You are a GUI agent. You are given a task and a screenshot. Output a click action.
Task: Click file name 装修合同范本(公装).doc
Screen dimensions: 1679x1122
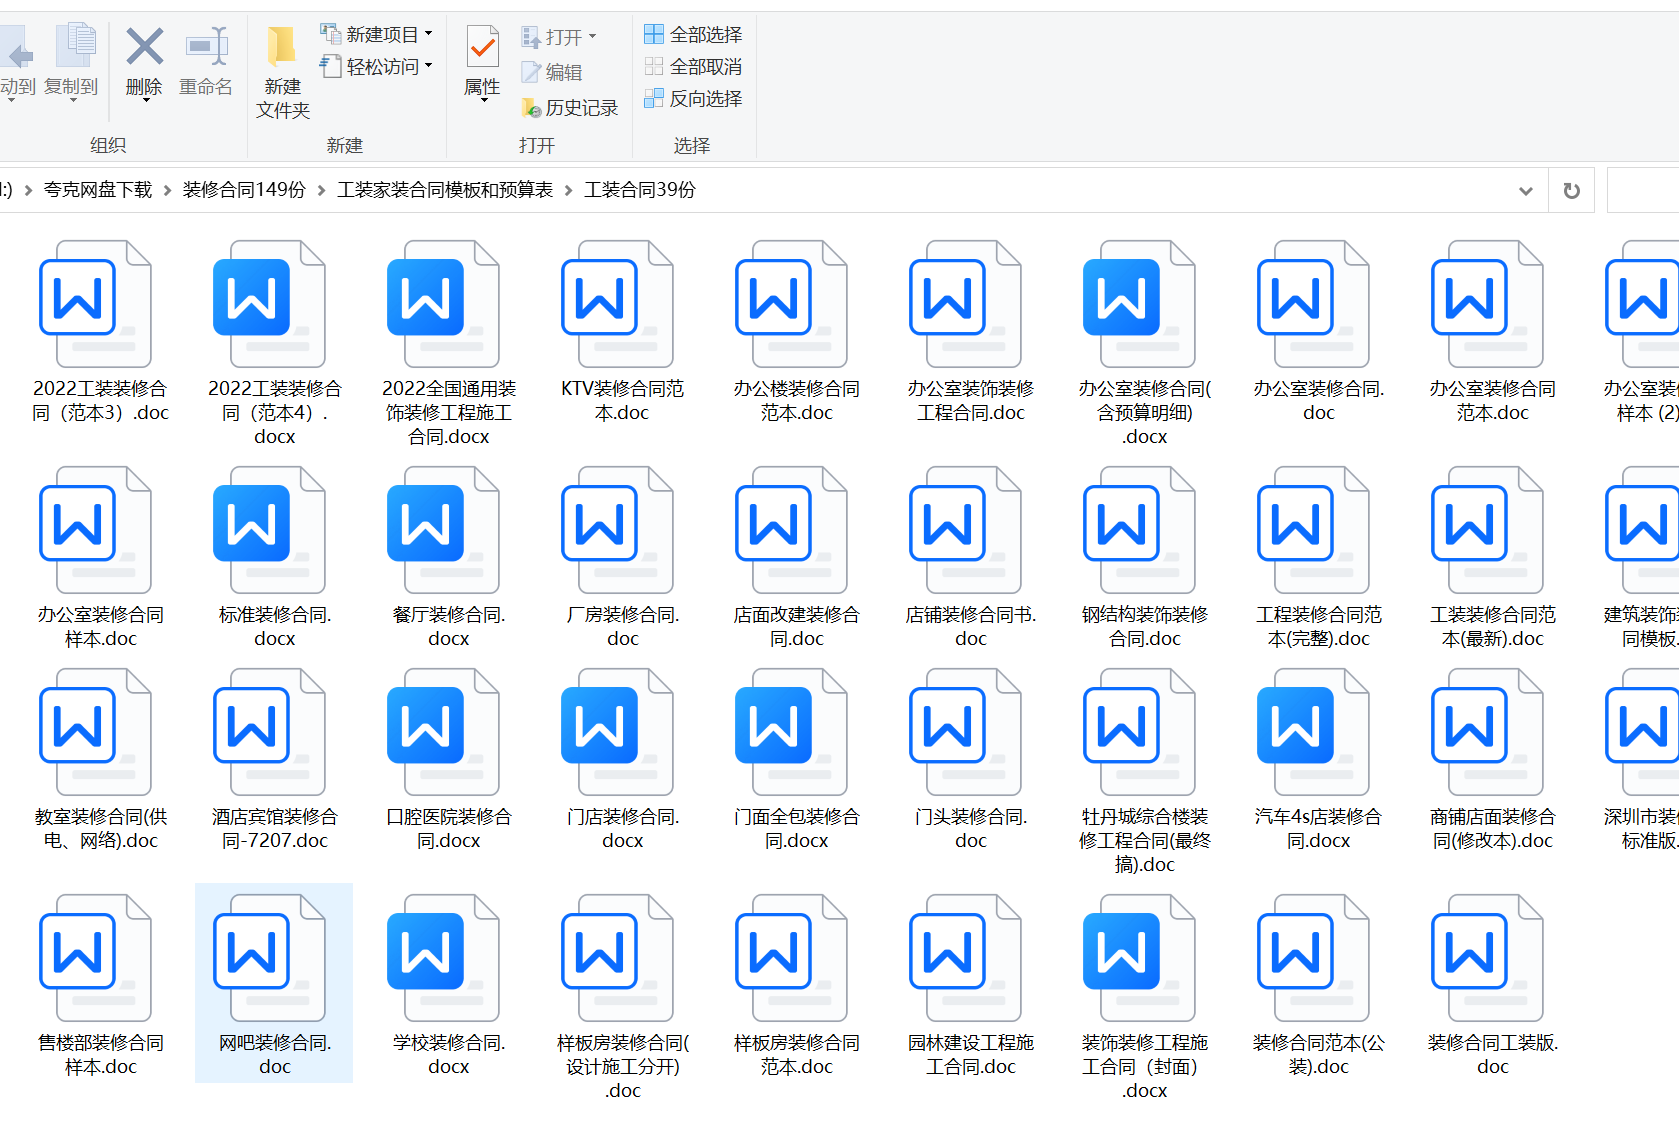coord(1319,1055)
